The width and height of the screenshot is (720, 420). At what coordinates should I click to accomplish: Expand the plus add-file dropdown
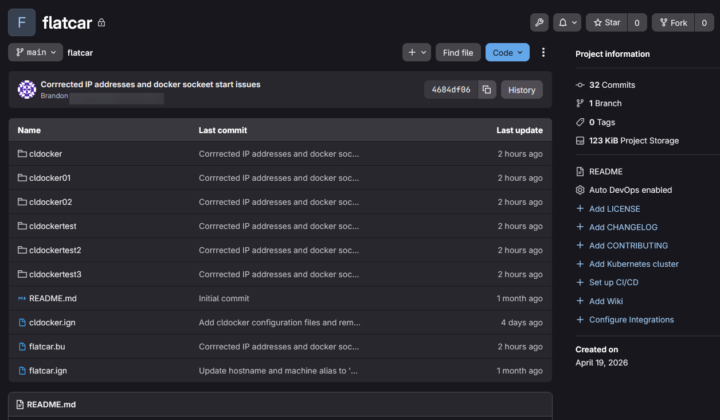coord(416,52)
